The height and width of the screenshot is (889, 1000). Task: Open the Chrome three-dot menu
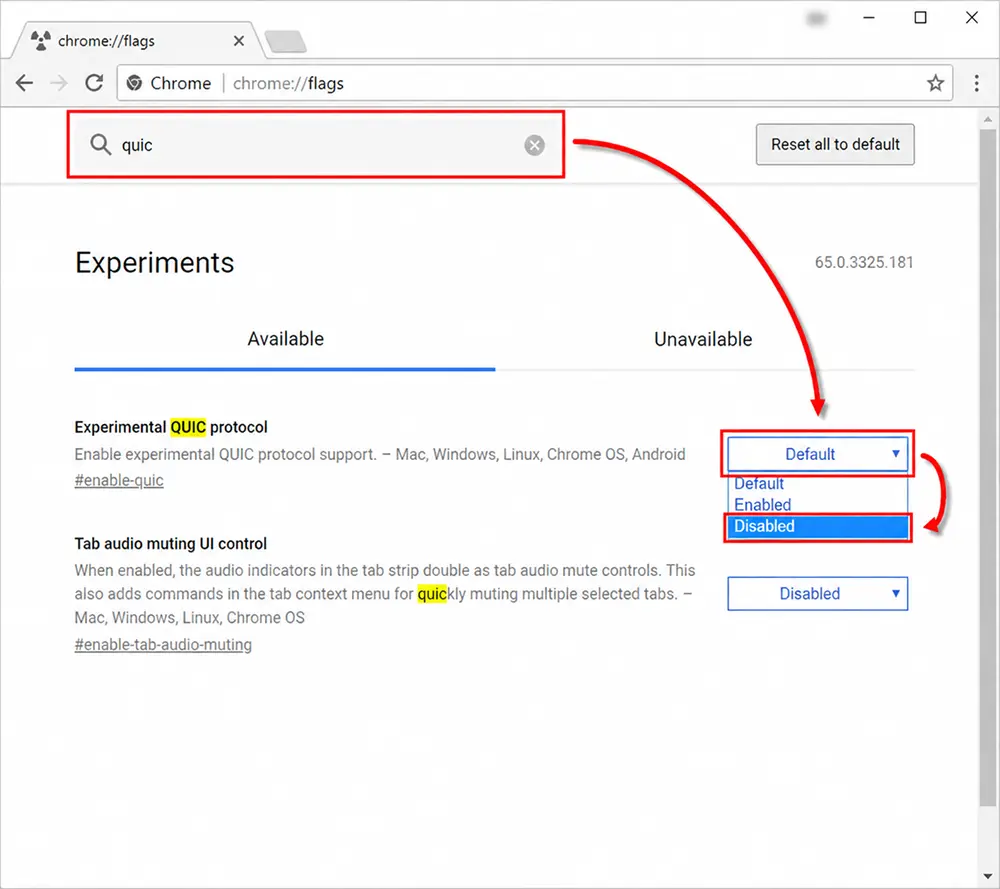tap(976, 83)
